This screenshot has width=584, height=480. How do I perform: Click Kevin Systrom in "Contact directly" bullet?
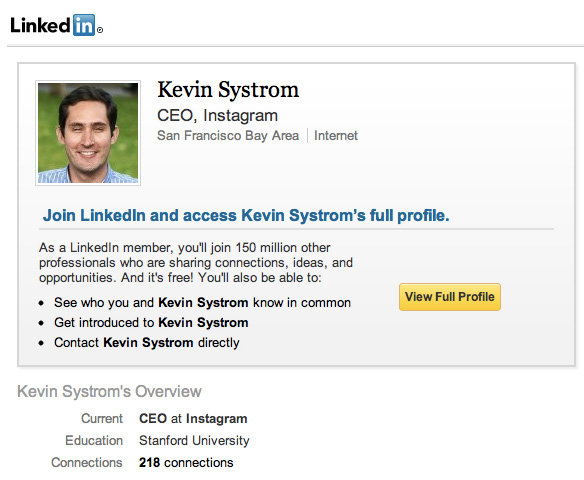(x=148, y=343)
